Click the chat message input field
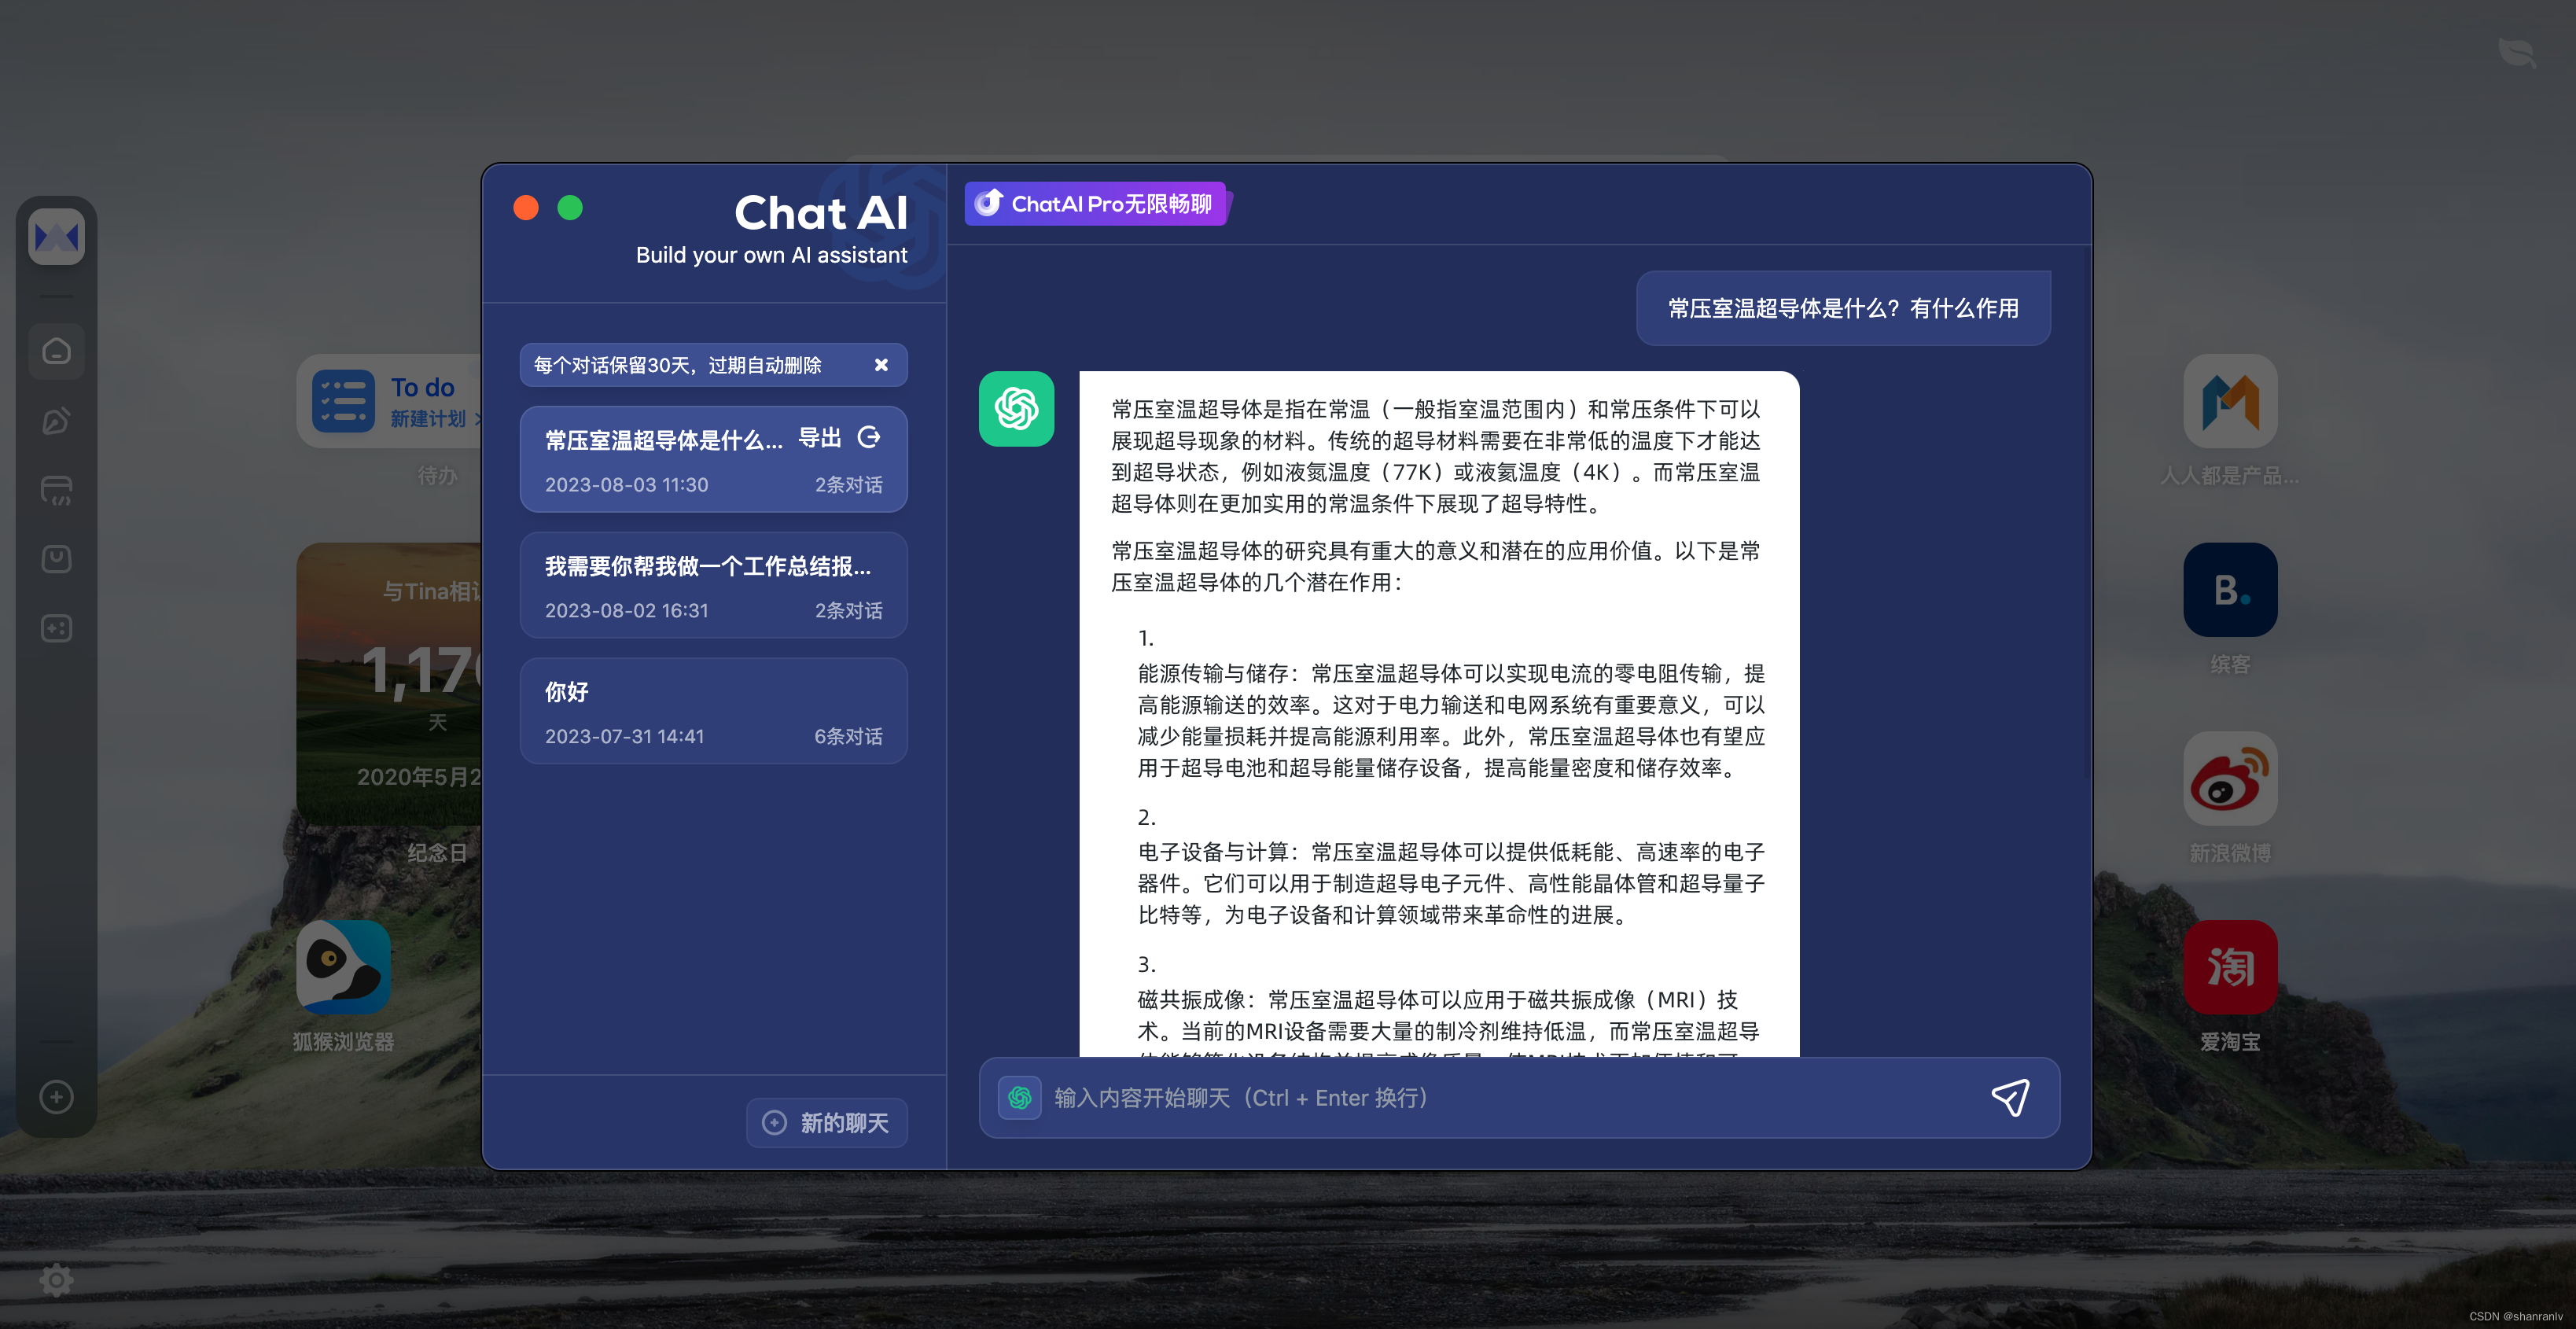This screenshot has height=1329, width=2576. coord(1500,1098)
